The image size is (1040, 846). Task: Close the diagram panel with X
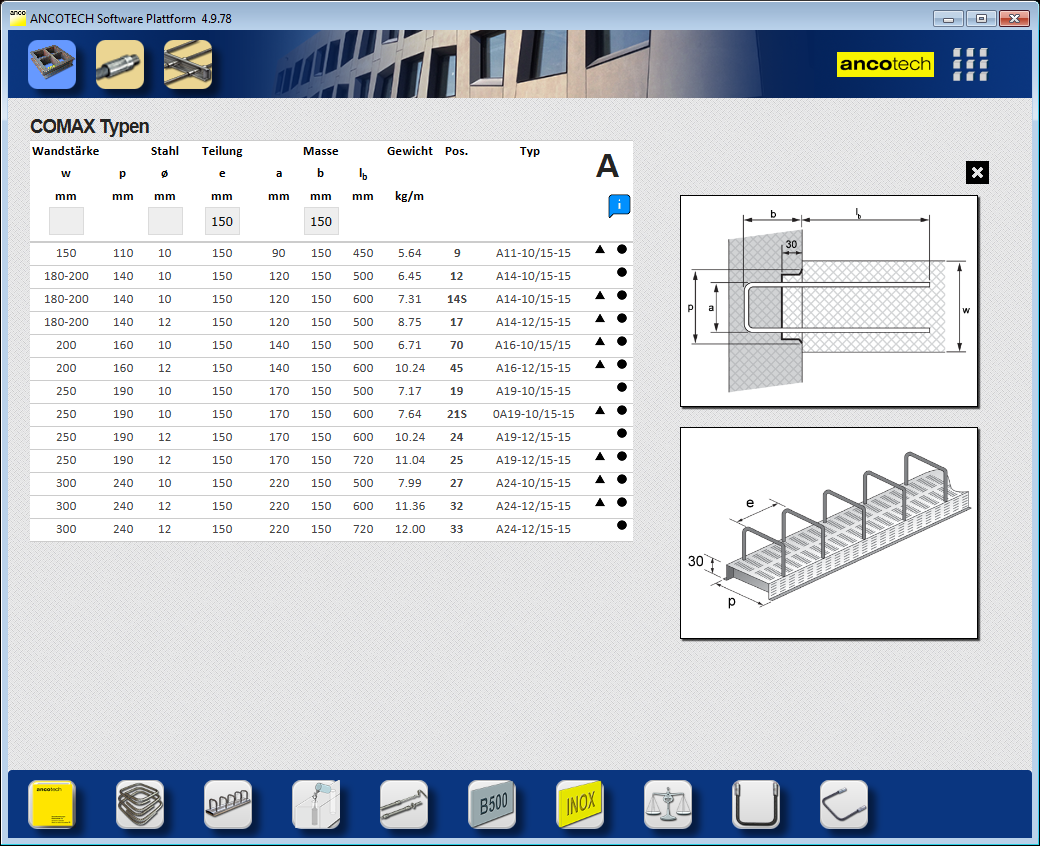pos(978,173)
